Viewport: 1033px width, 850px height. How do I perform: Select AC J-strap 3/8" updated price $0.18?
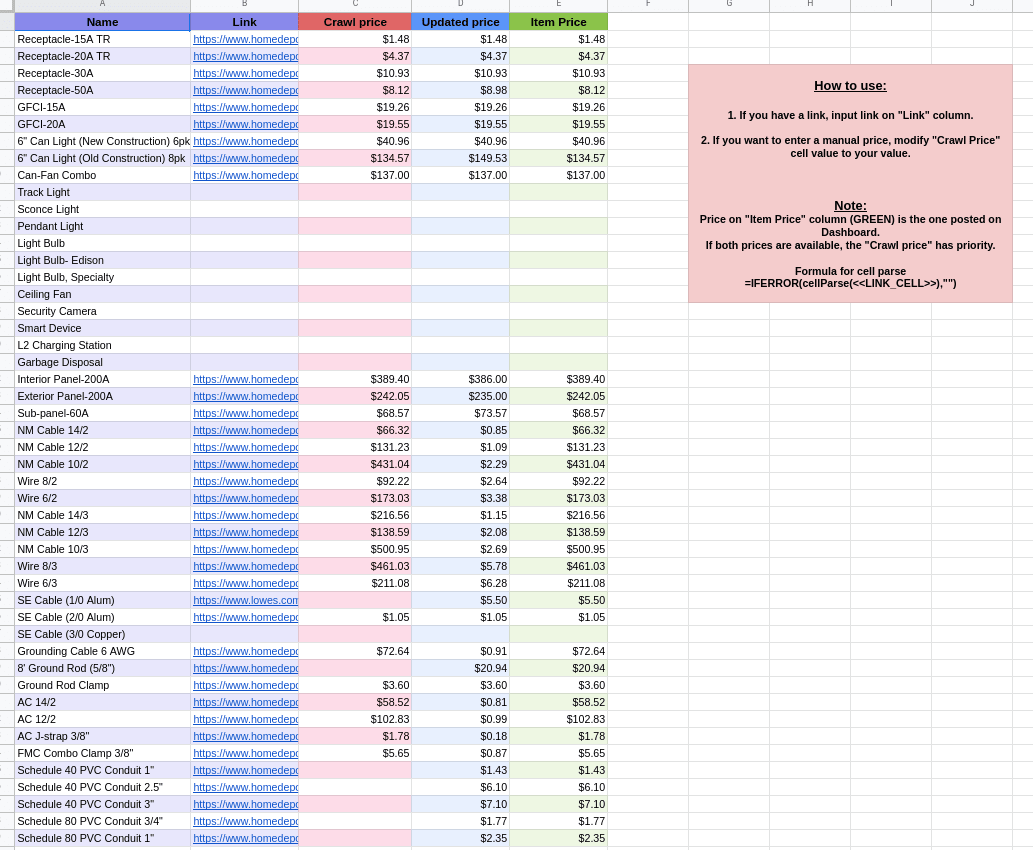pyautogui.click(x=461, y=737)
